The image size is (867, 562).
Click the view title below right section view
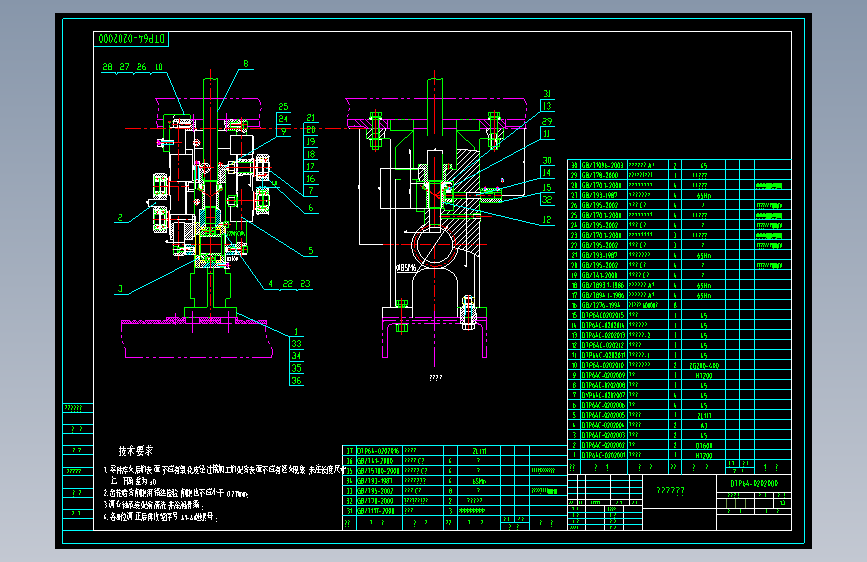tap(436, 378)
